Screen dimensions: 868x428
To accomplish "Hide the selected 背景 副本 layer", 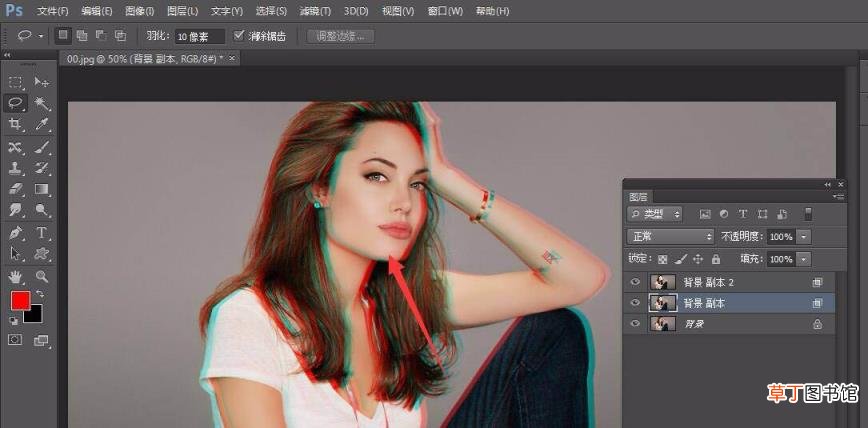I will tap(635, 303).
